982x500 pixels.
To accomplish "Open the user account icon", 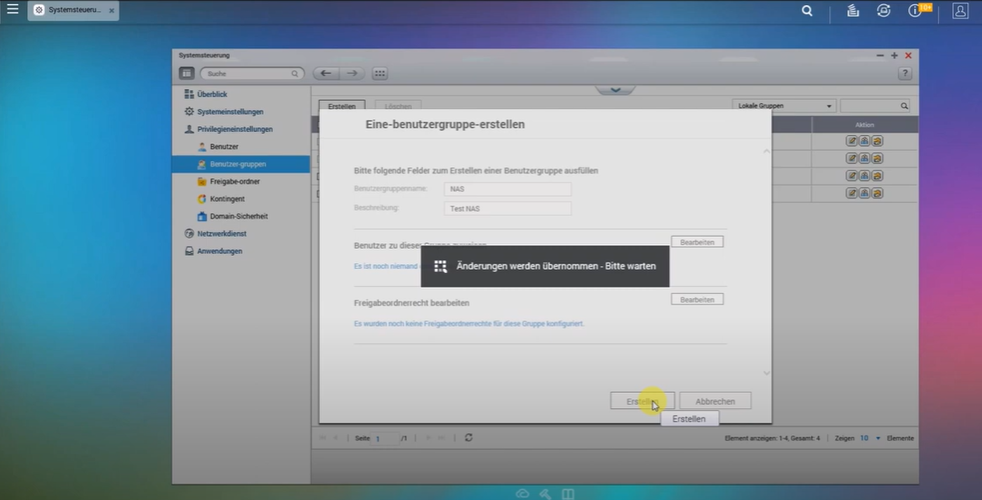I will 960,11.
